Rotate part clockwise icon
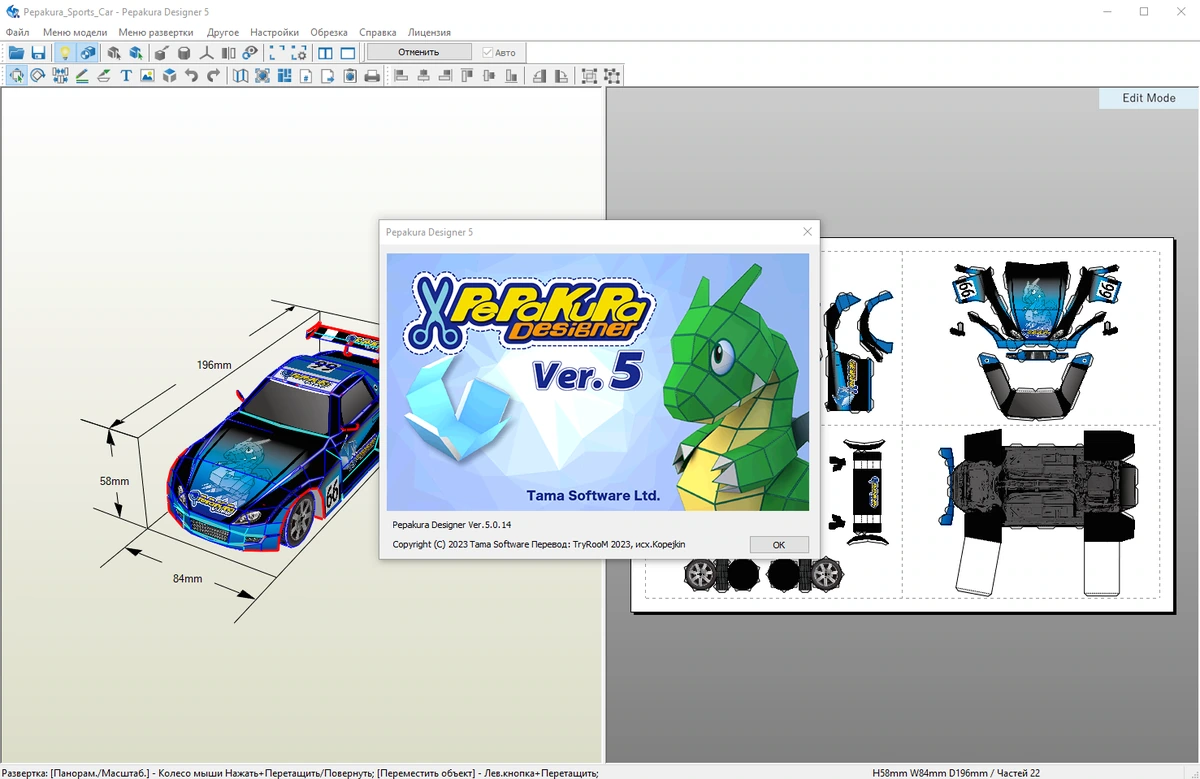1200x779 pixels. 561,75
